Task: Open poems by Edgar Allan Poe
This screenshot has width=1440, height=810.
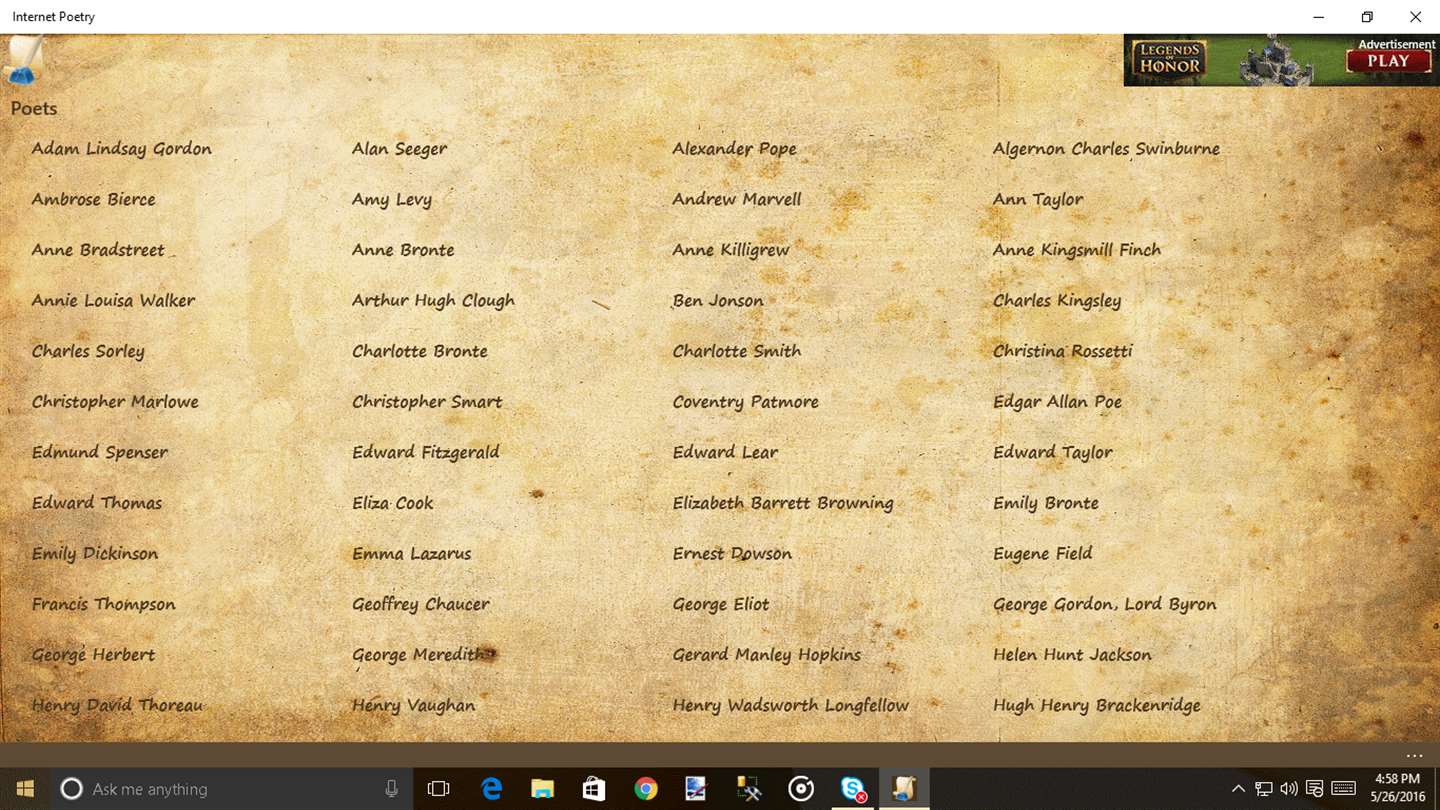Action: coord(1057,402)
